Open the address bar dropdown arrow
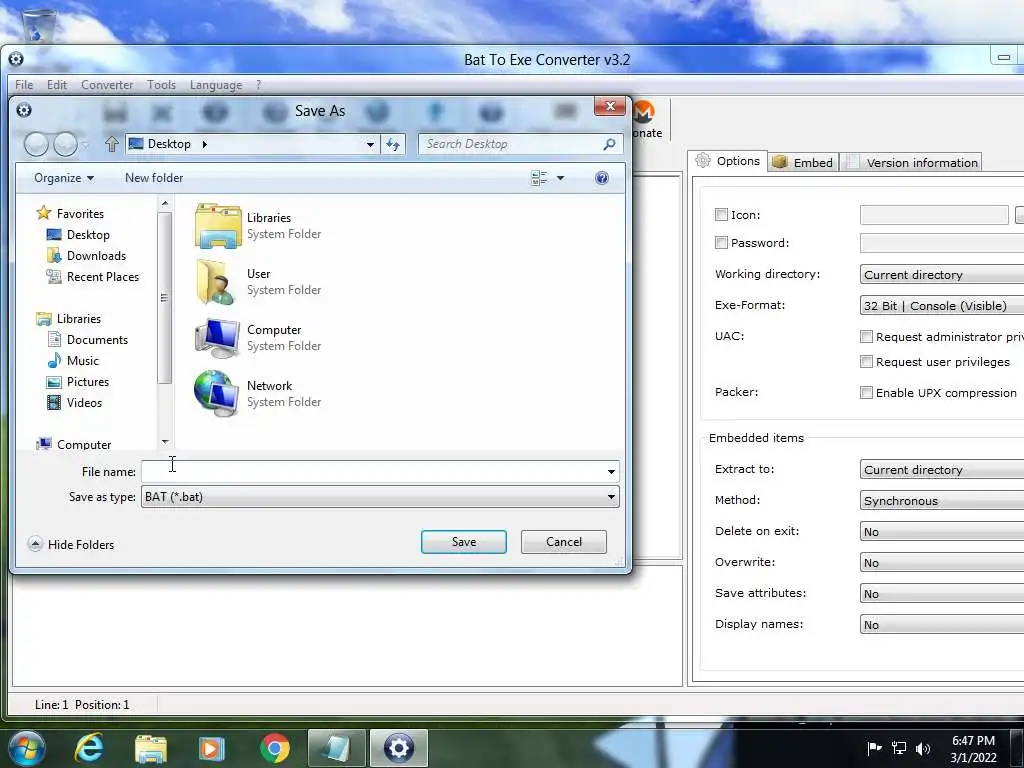Screen dimensions: 1024x768 point(370,144)
